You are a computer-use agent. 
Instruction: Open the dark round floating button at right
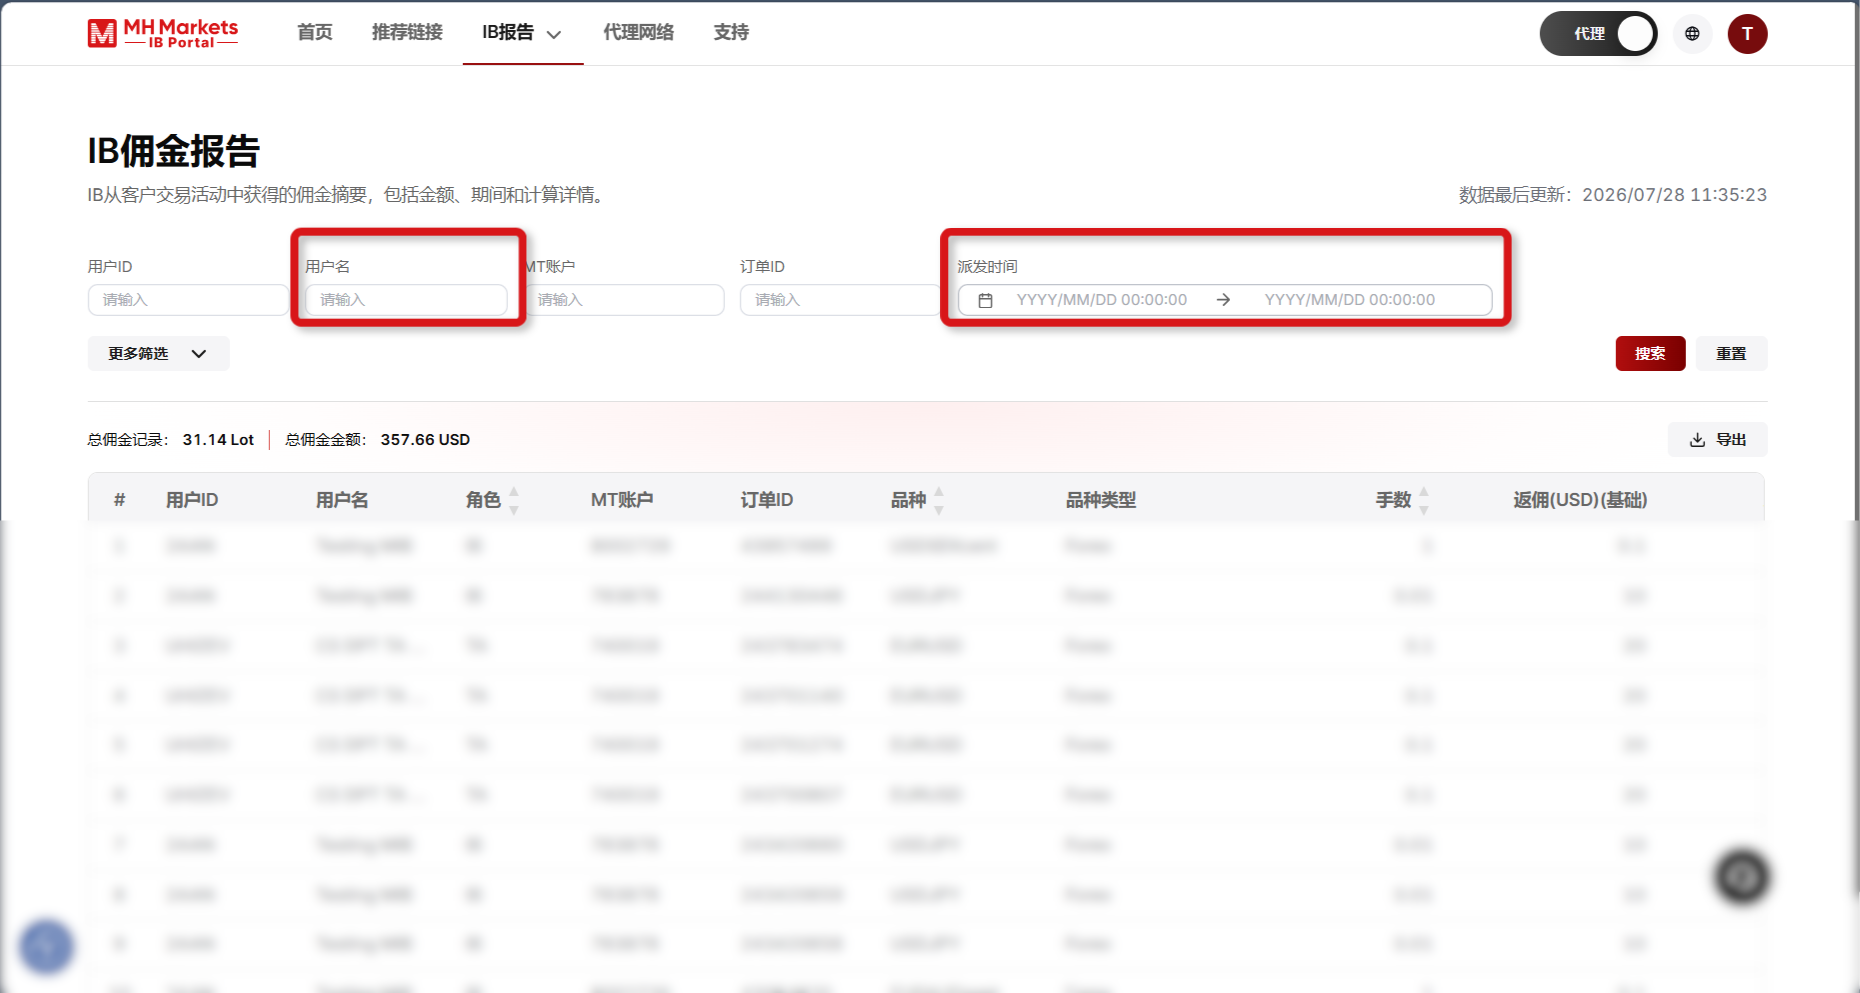click(x=1742, y=877)
